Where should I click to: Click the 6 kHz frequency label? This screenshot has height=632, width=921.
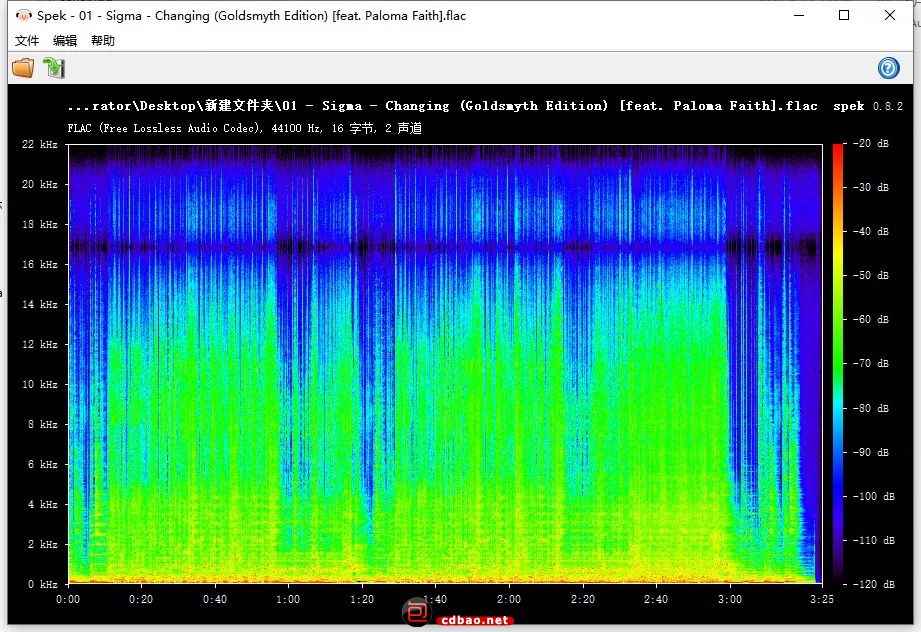tap(42, 464)
